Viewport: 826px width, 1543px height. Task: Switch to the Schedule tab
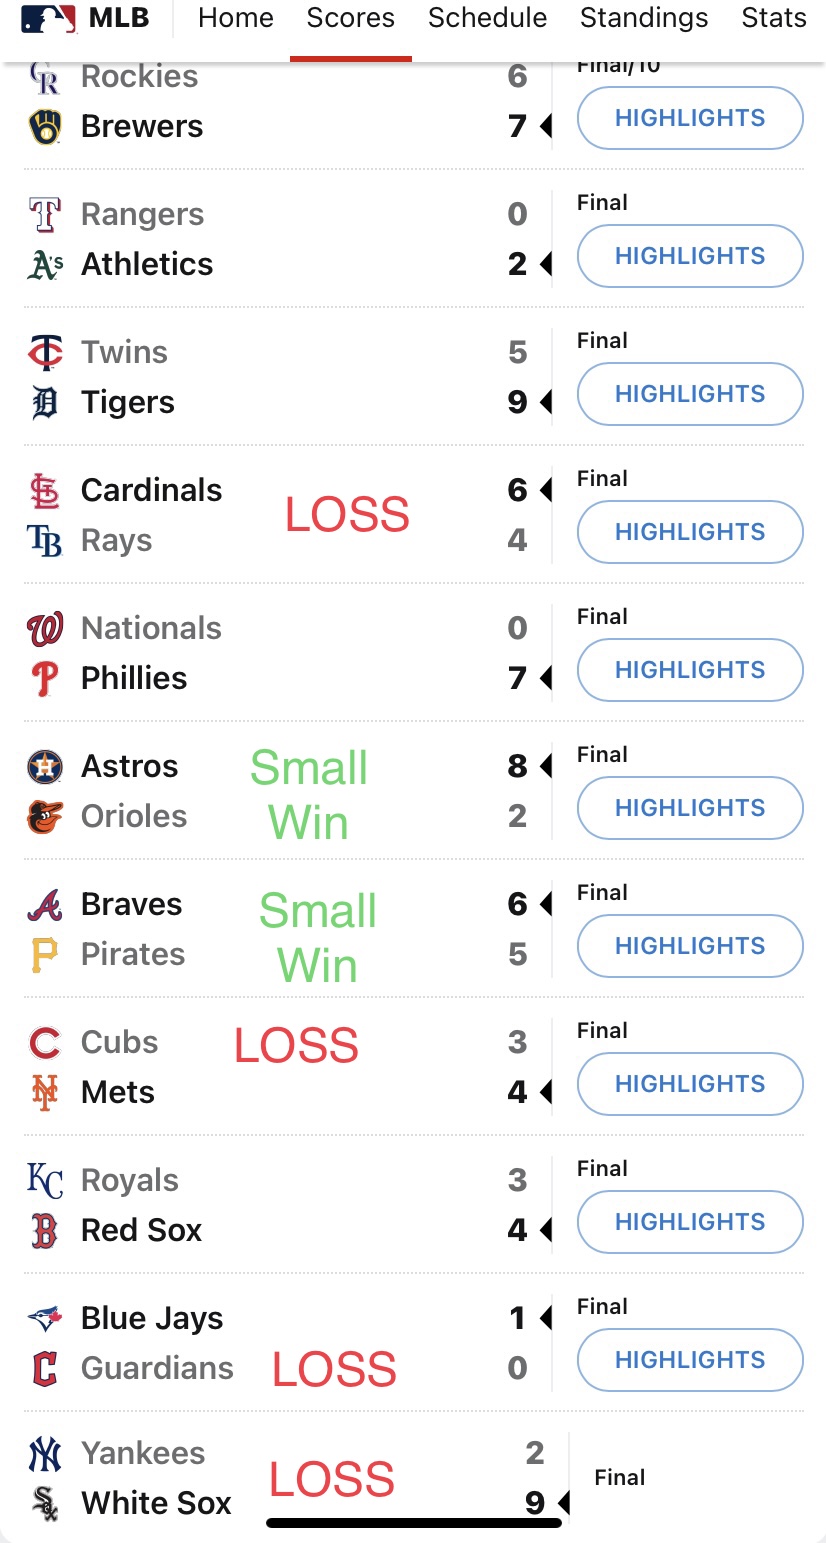(x=487, y=18)
